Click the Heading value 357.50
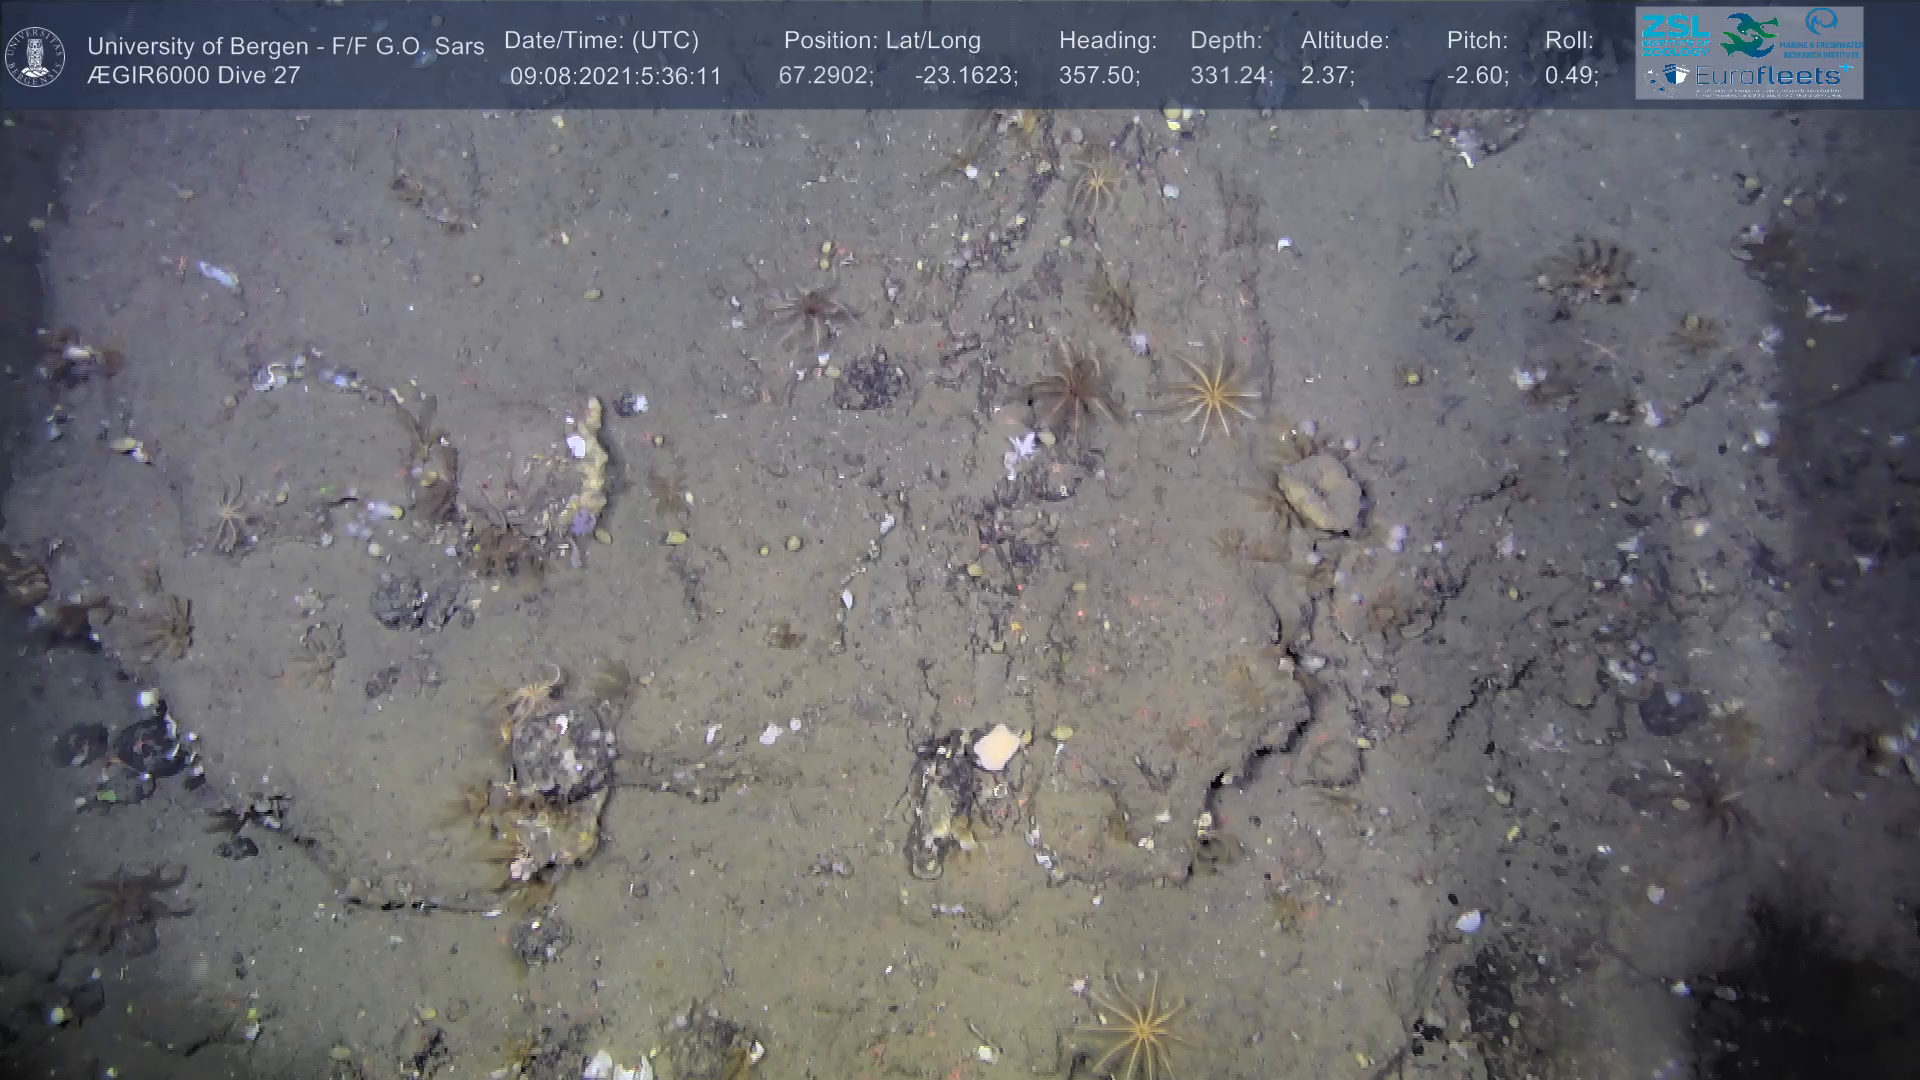Image resolution: width=1920 pixels, height=1080 pixels. (x=1098, y=76)
